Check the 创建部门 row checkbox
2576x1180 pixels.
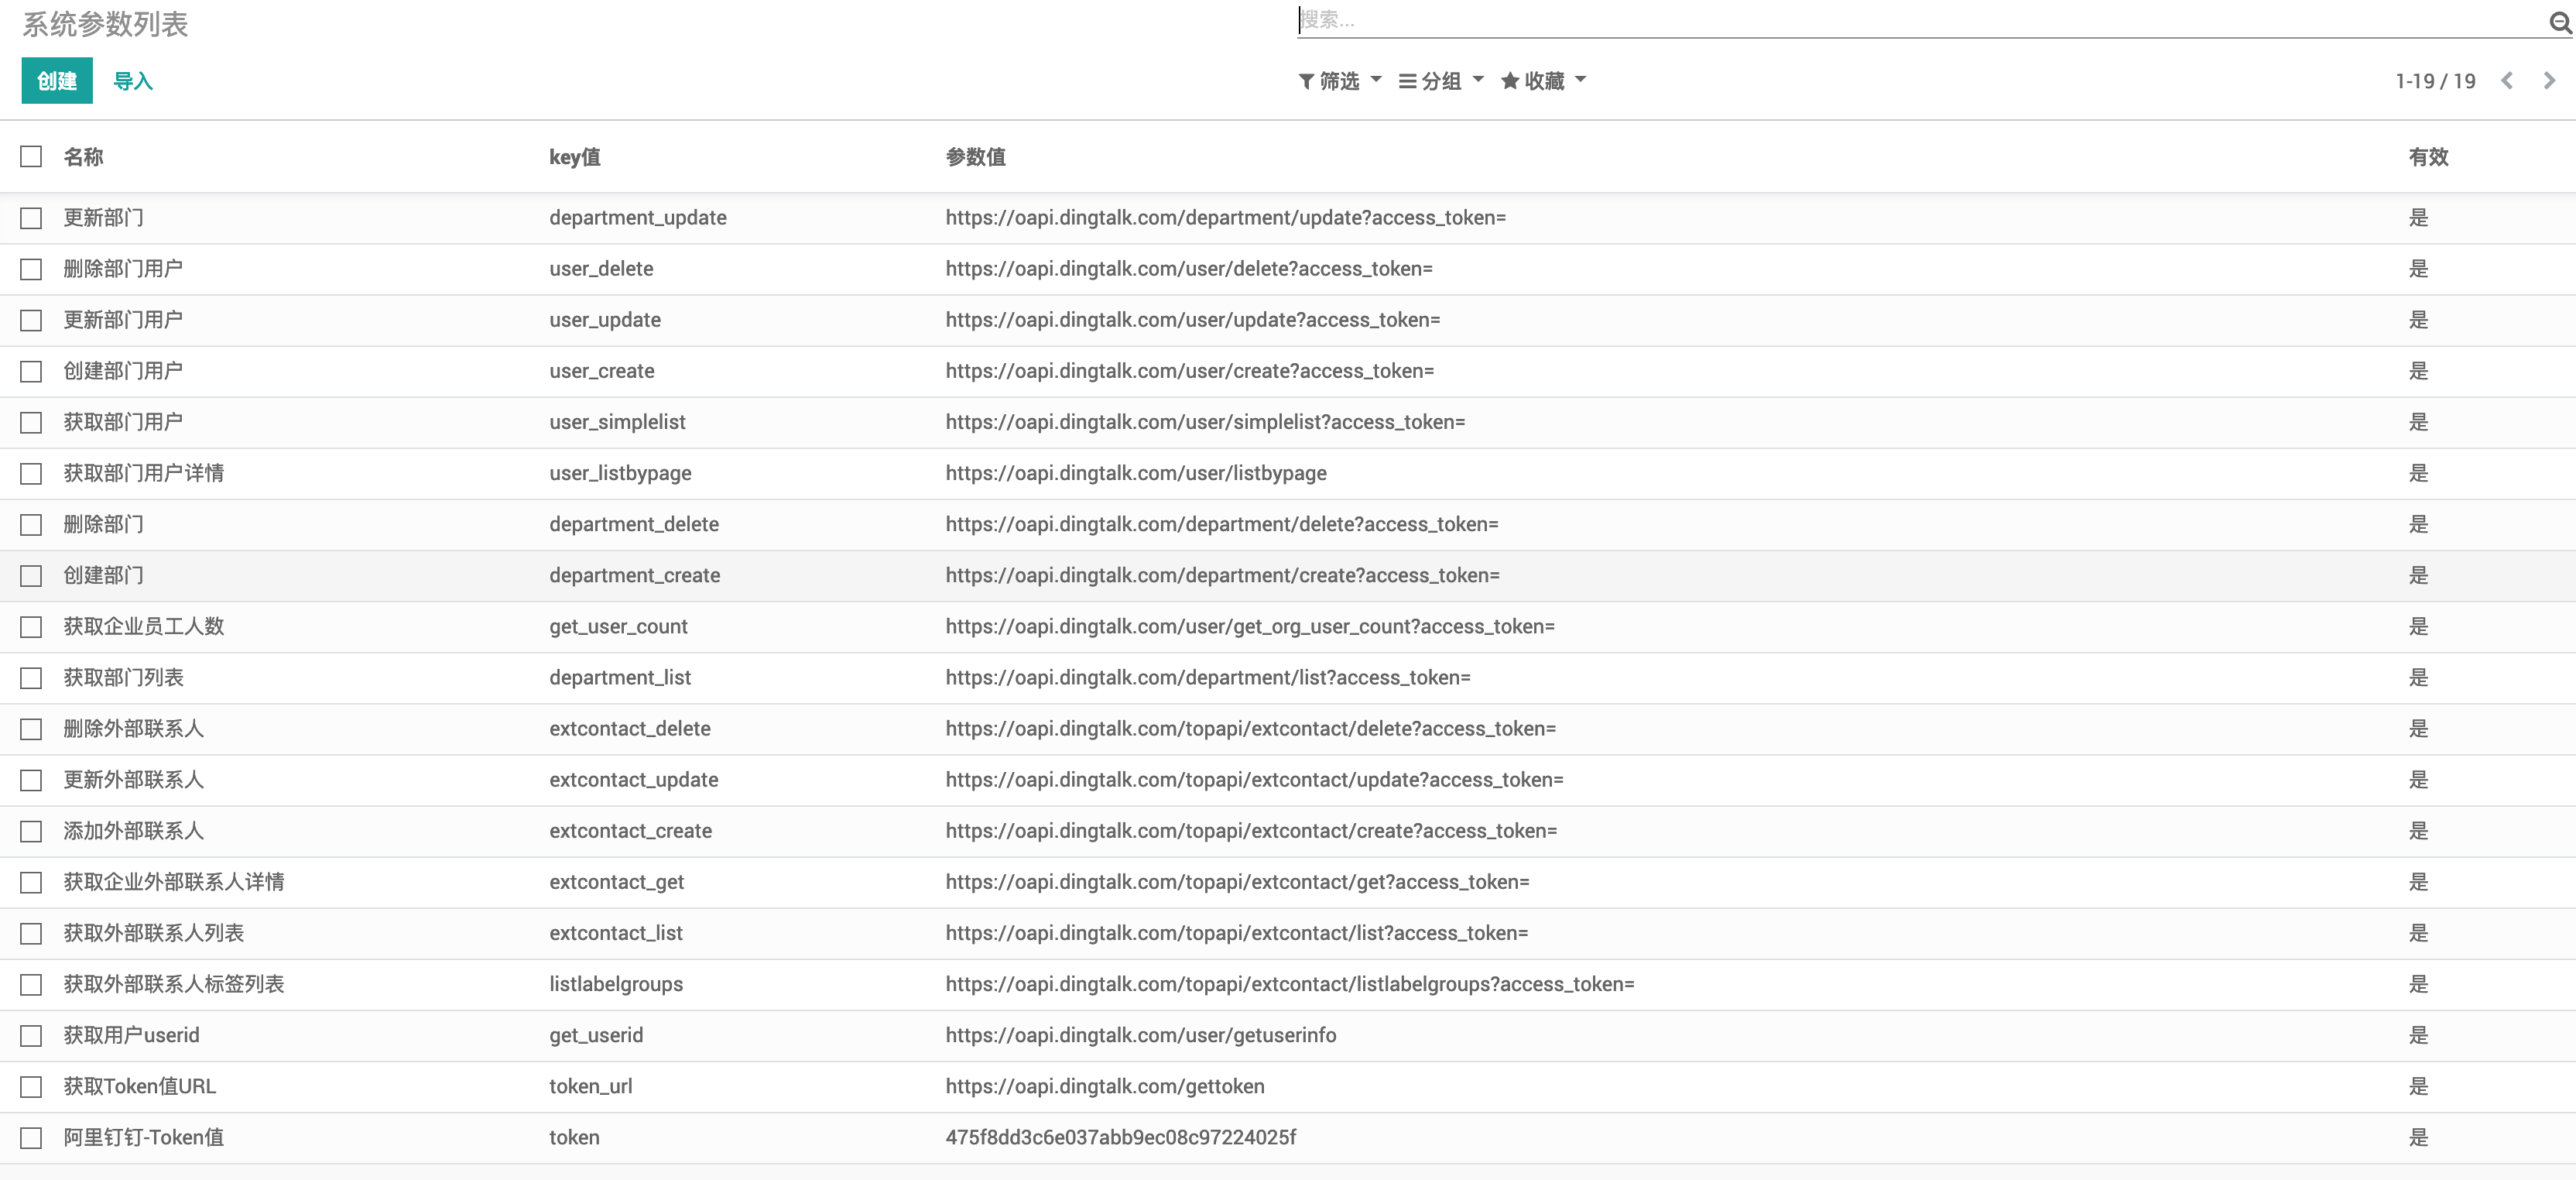coord(31,575)
